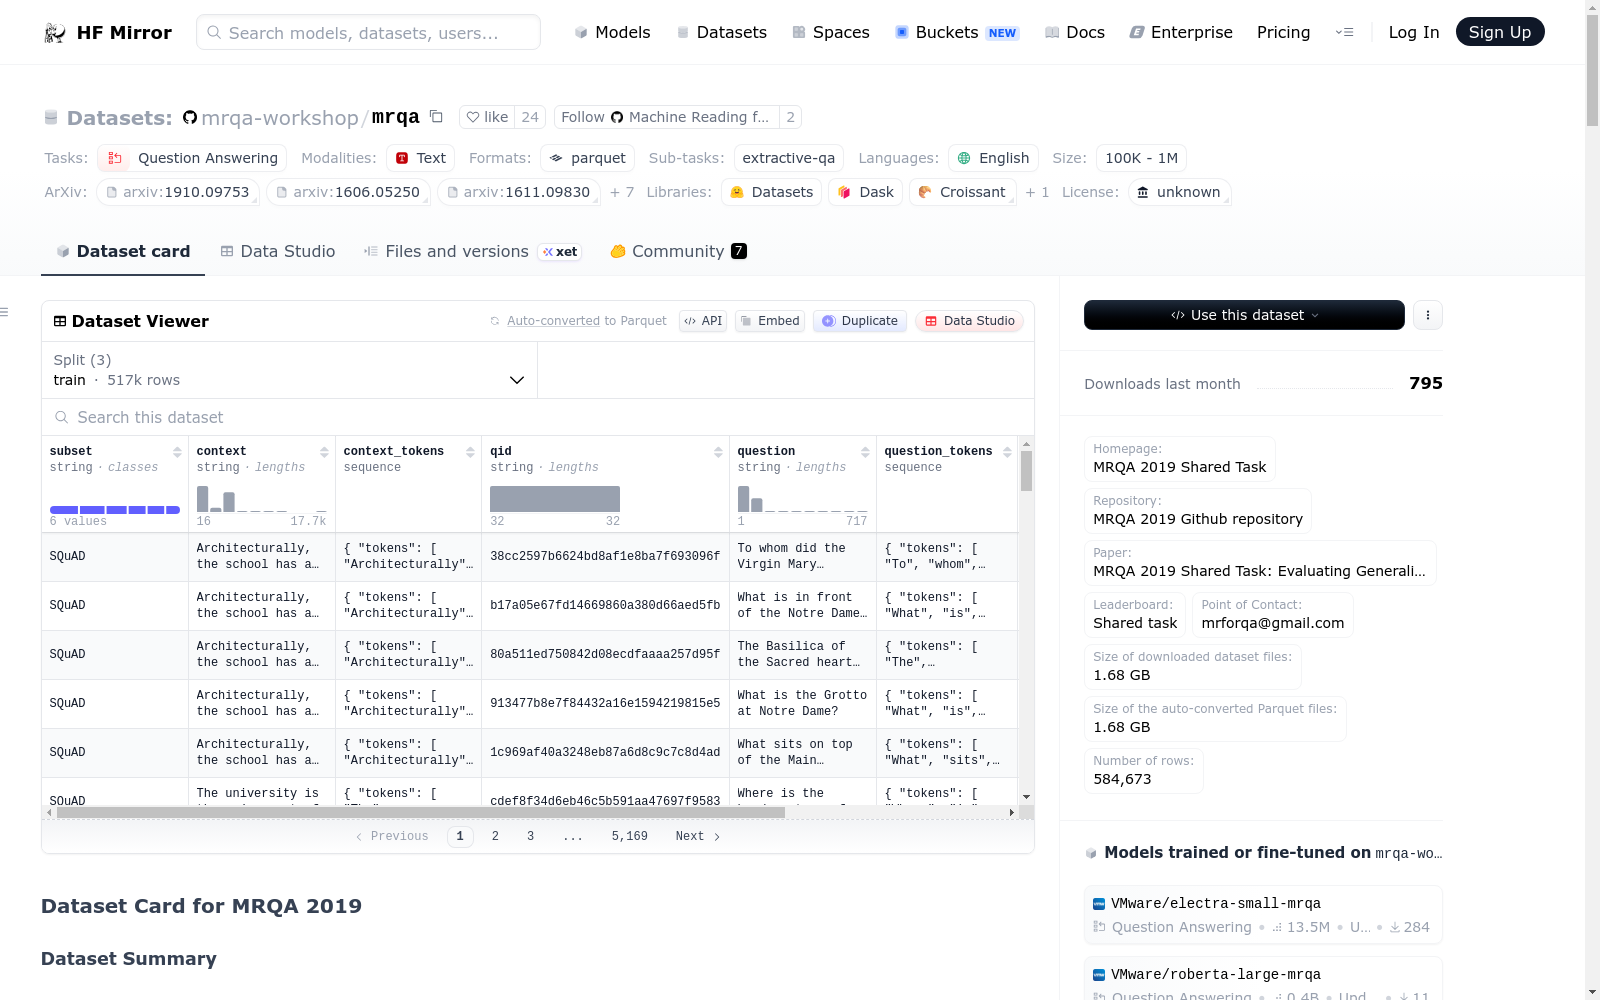Image resolution: width=1600 pixels, height=1000 pixels.
Task: Go to page 2 of the table
Action: 495,836
